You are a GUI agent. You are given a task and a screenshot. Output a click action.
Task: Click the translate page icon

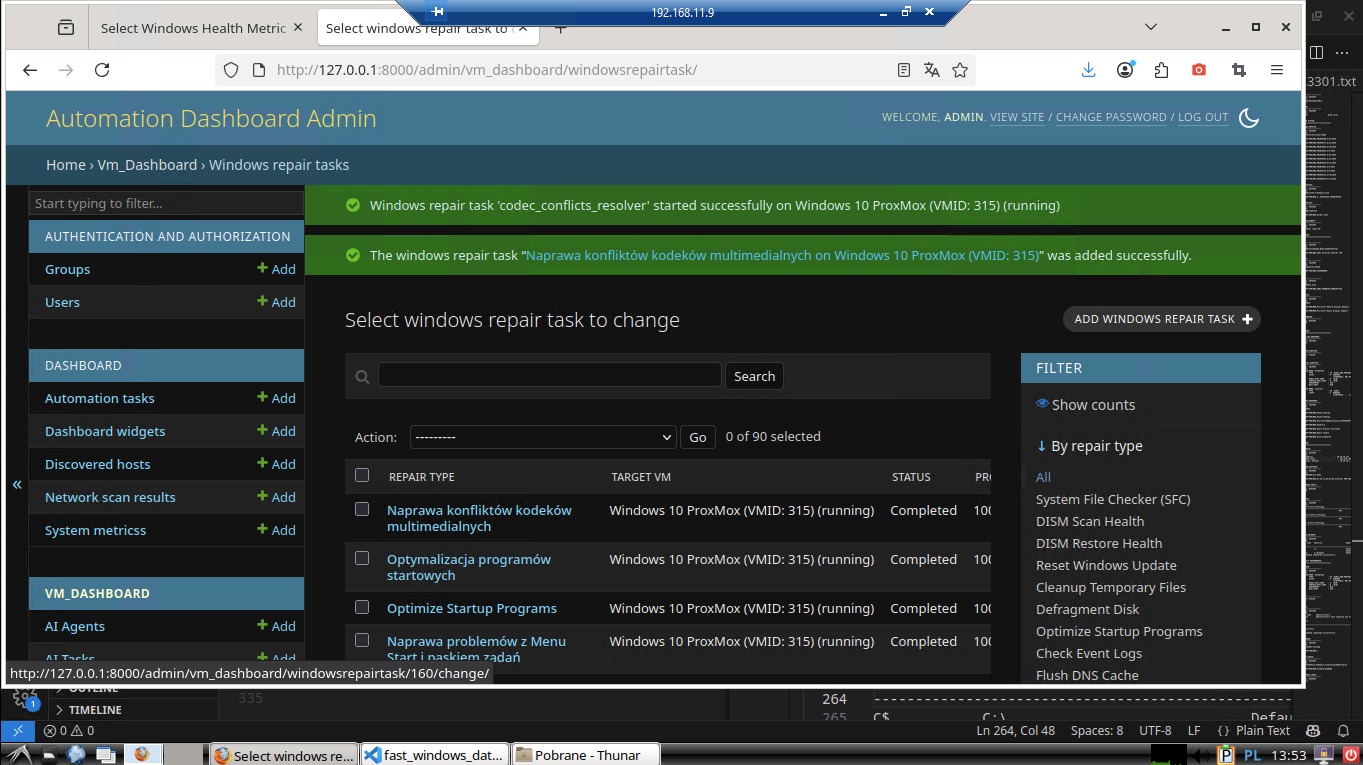coord(932,70)
